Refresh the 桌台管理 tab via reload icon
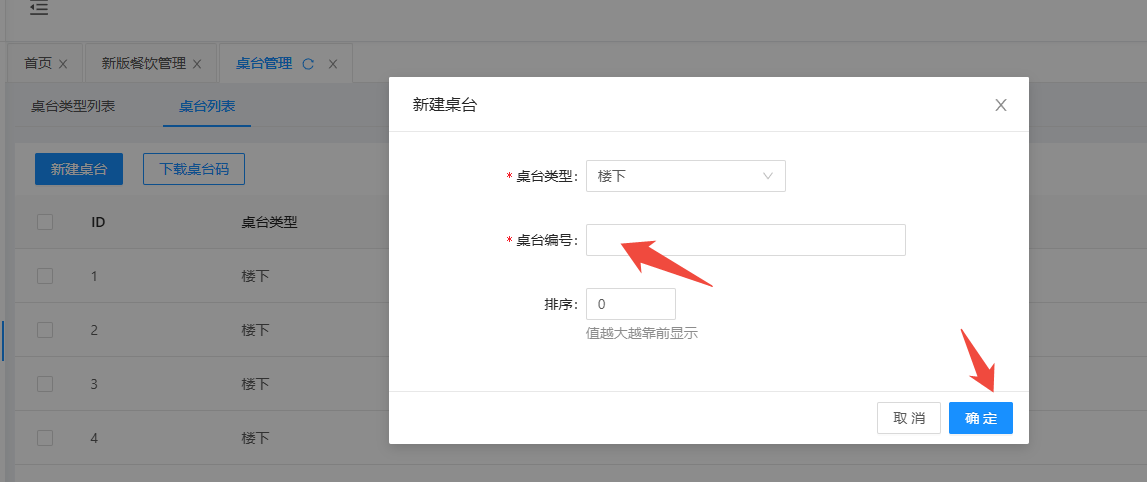The height and width of the screenshot is (482, 1147). click(x=308, y=64)
